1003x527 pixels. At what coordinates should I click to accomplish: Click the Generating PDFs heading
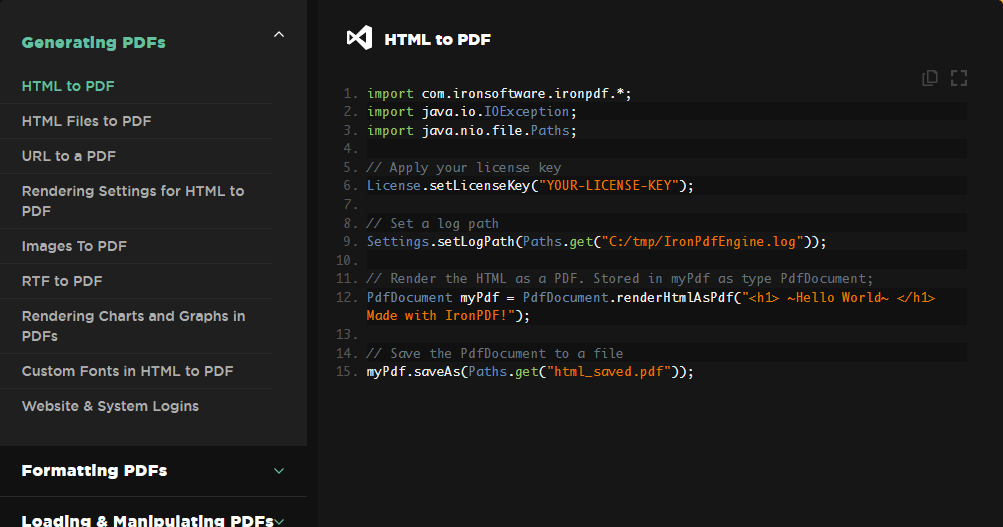[93, 42]
